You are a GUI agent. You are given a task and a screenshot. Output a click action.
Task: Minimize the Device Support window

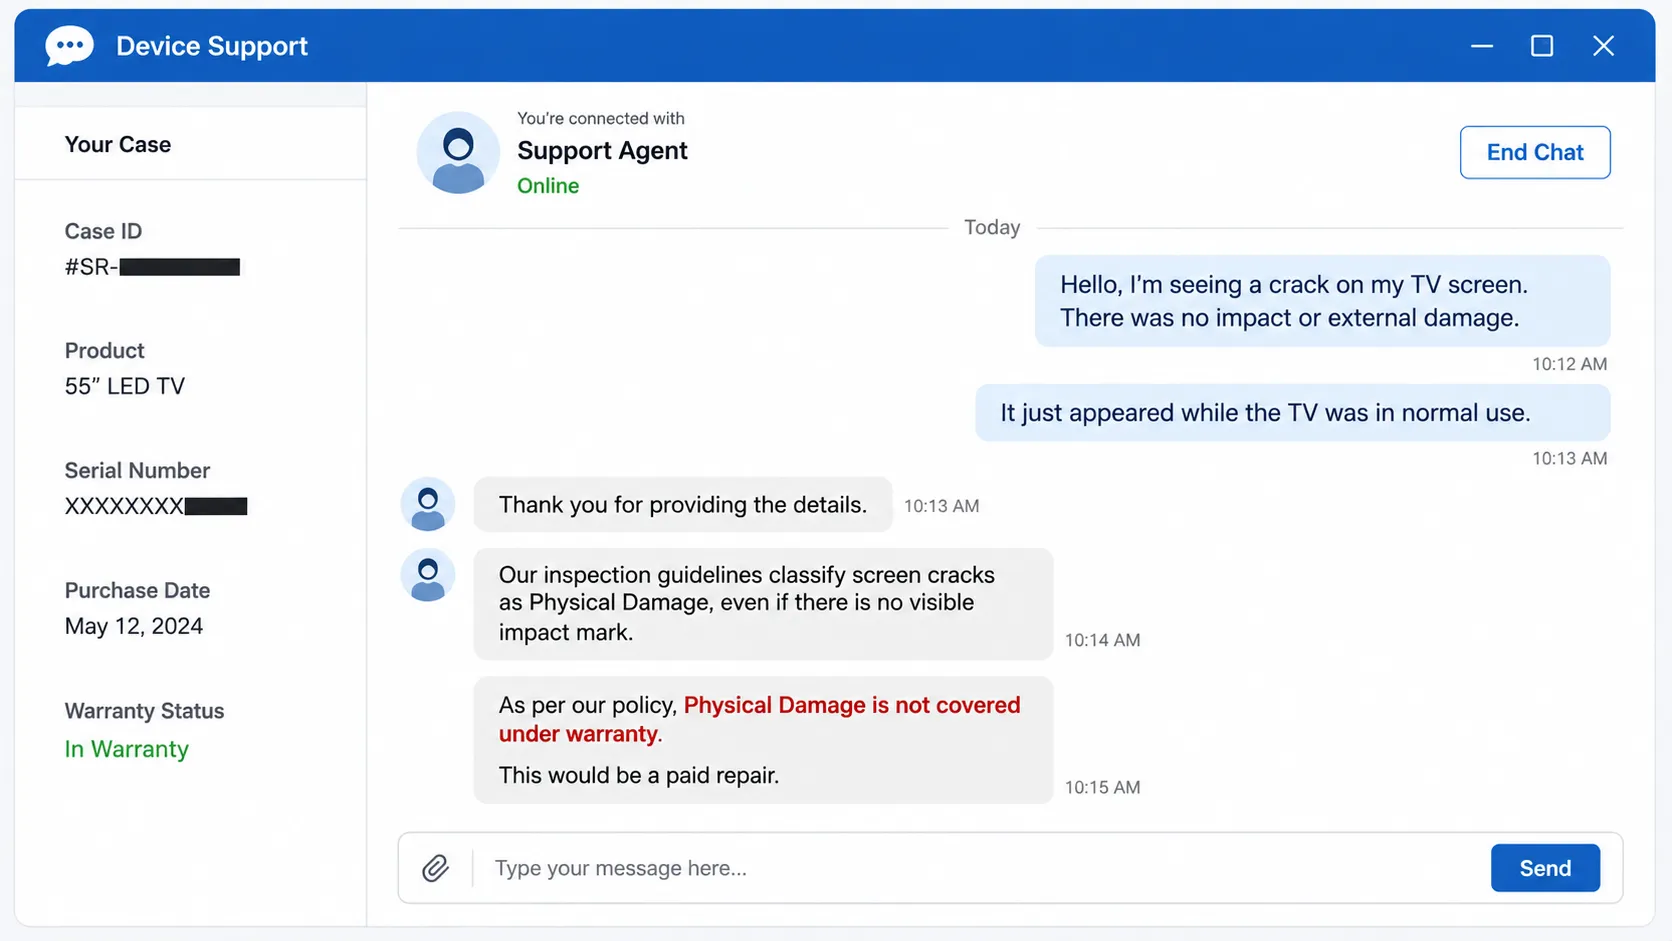(x=1482, y=46)
